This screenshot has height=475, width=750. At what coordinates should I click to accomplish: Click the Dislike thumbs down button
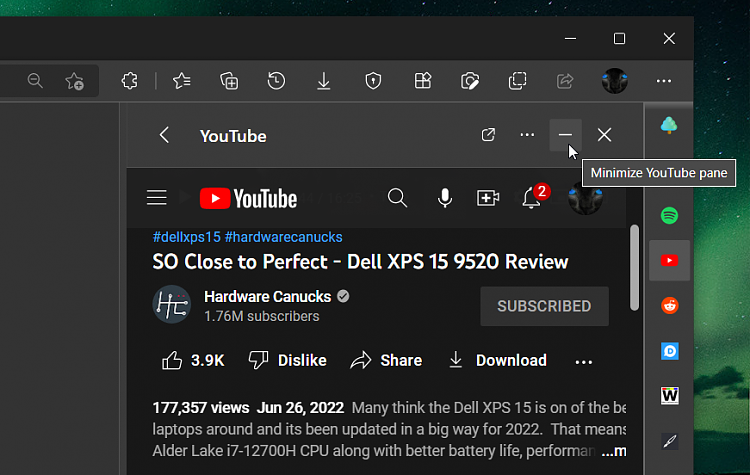(287, 360)
